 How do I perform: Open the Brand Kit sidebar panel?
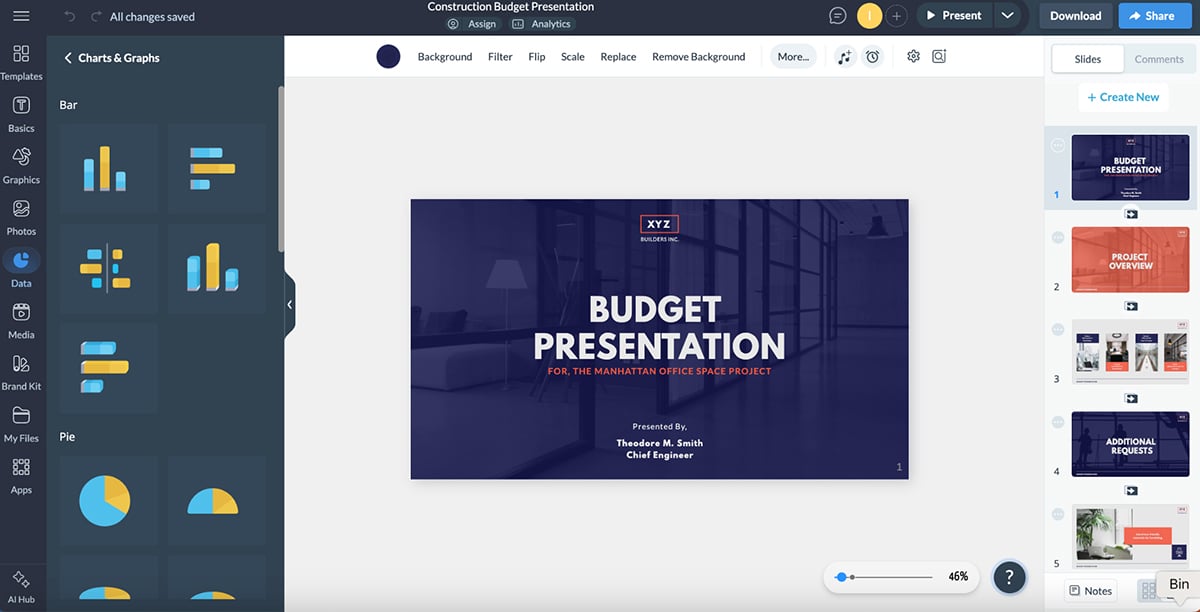(x=21, y=371)
